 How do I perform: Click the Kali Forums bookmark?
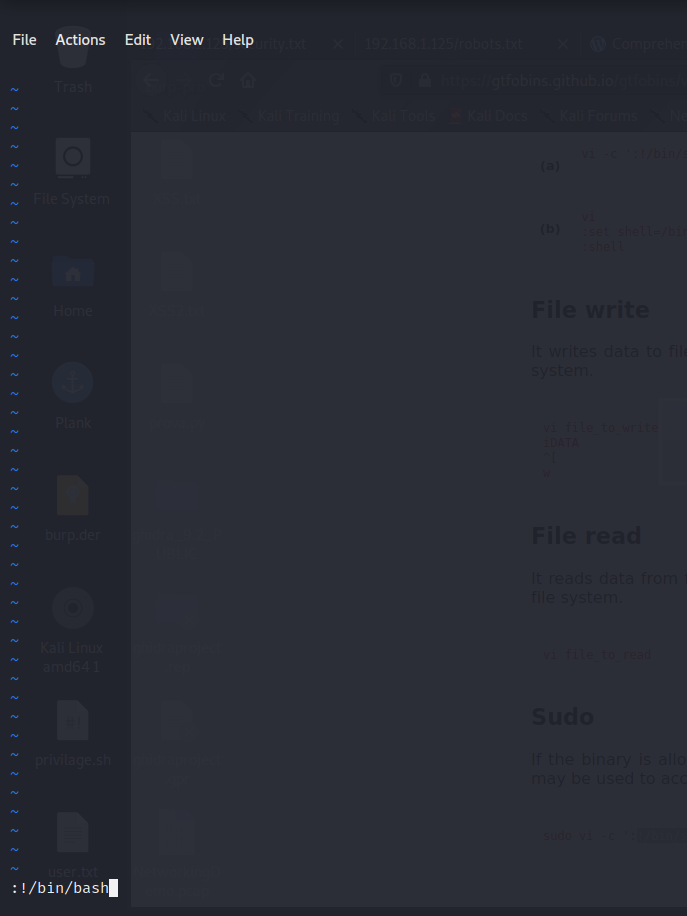tap(596, 116)
